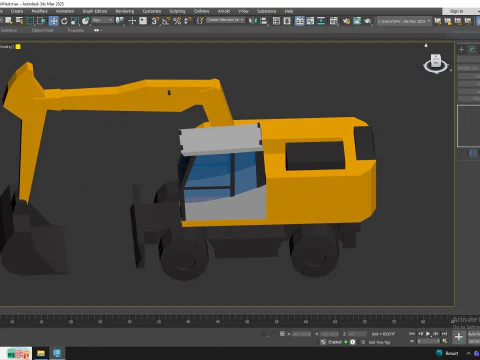Toggle Scene Explorer

[x=276, y=21]
